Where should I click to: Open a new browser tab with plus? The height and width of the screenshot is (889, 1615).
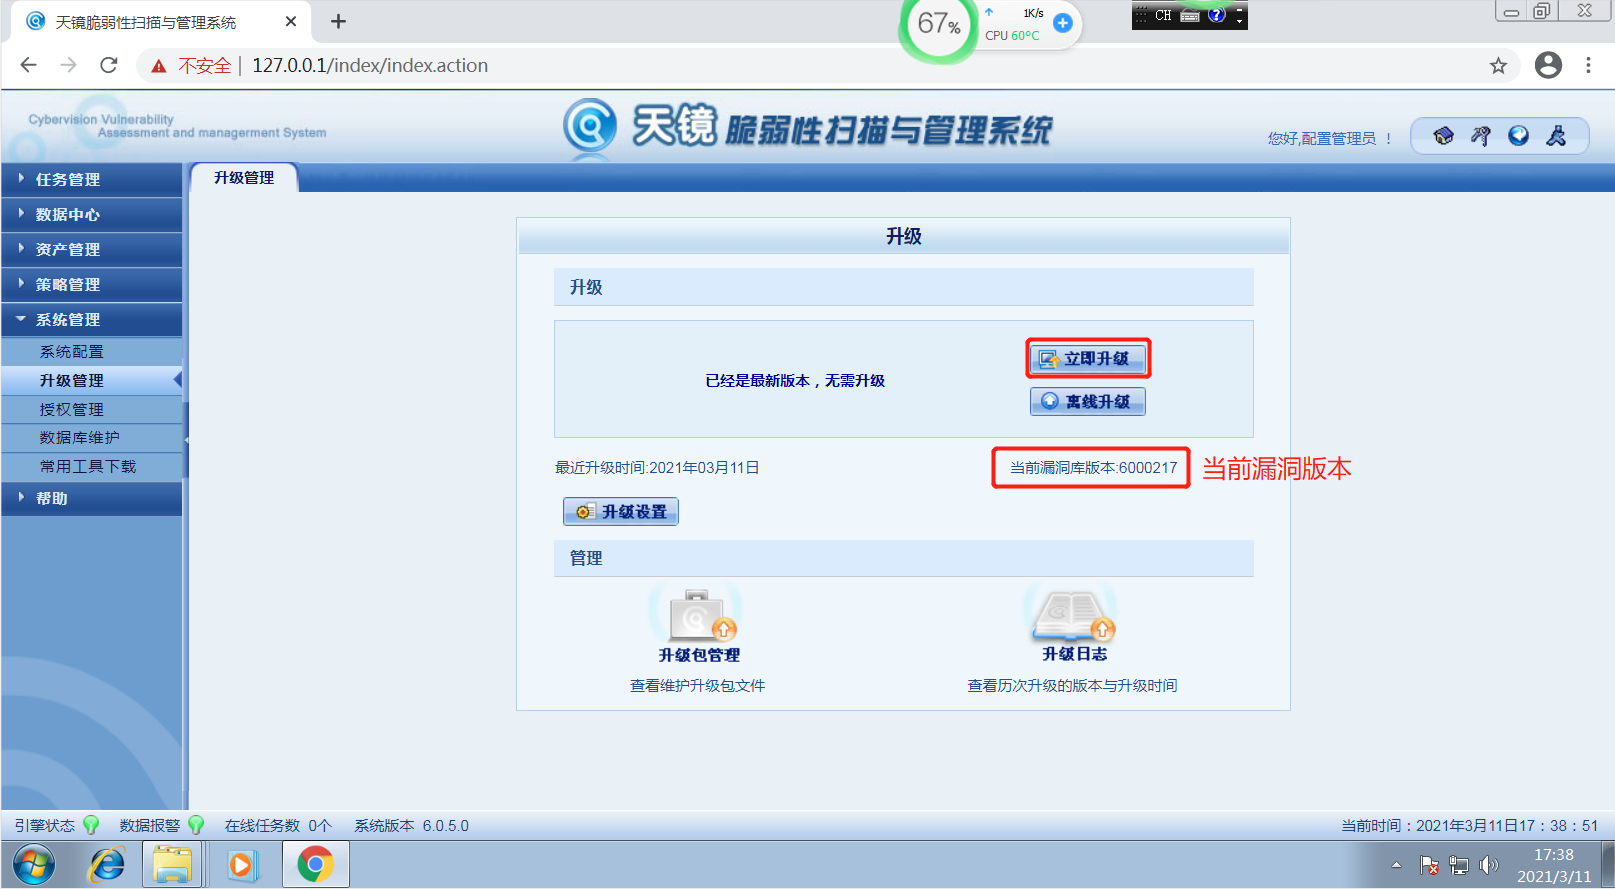coord(338,21)
